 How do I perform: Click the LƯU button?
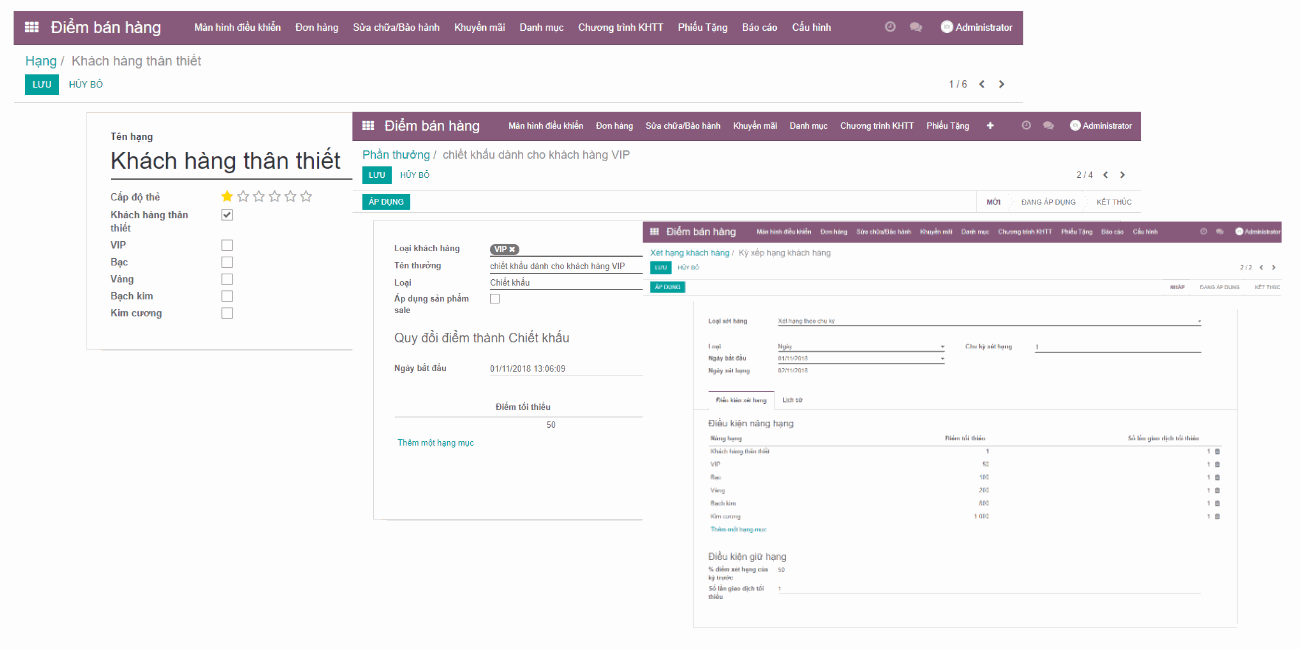pyautogui.click(x=41, y=85)
